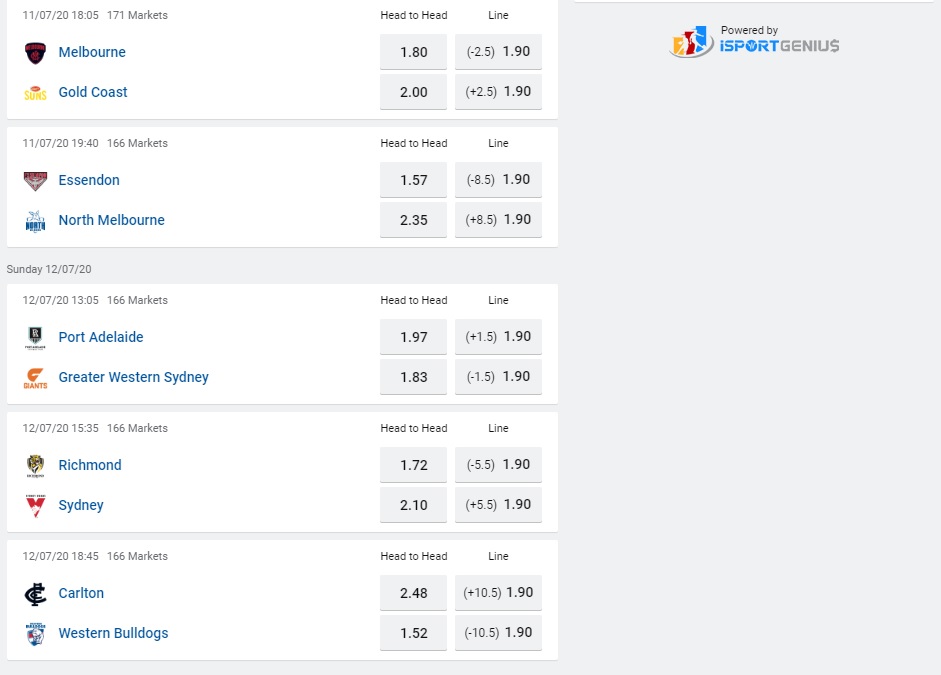Viewport: 941px width, 675px height.
Task: Open the North Melbourne team link
Action: (x=112, y=220)
